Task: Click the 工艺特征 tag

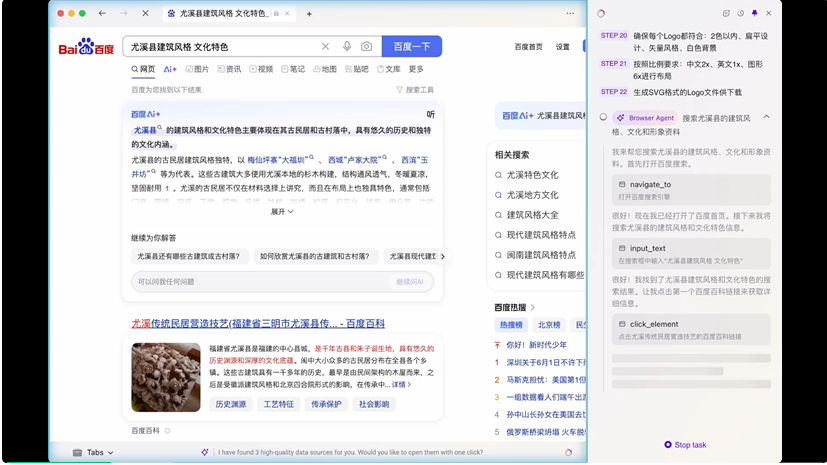Action: click(278, 404)
